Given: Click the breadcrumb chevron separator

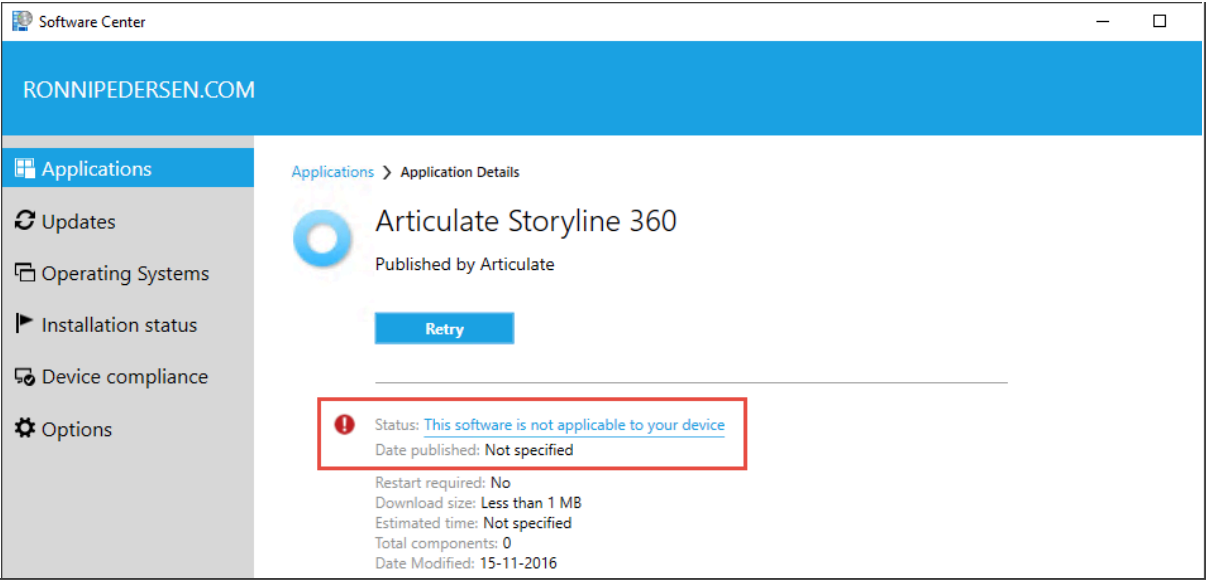Looking at the screenshot, I should tap(387, 172).
